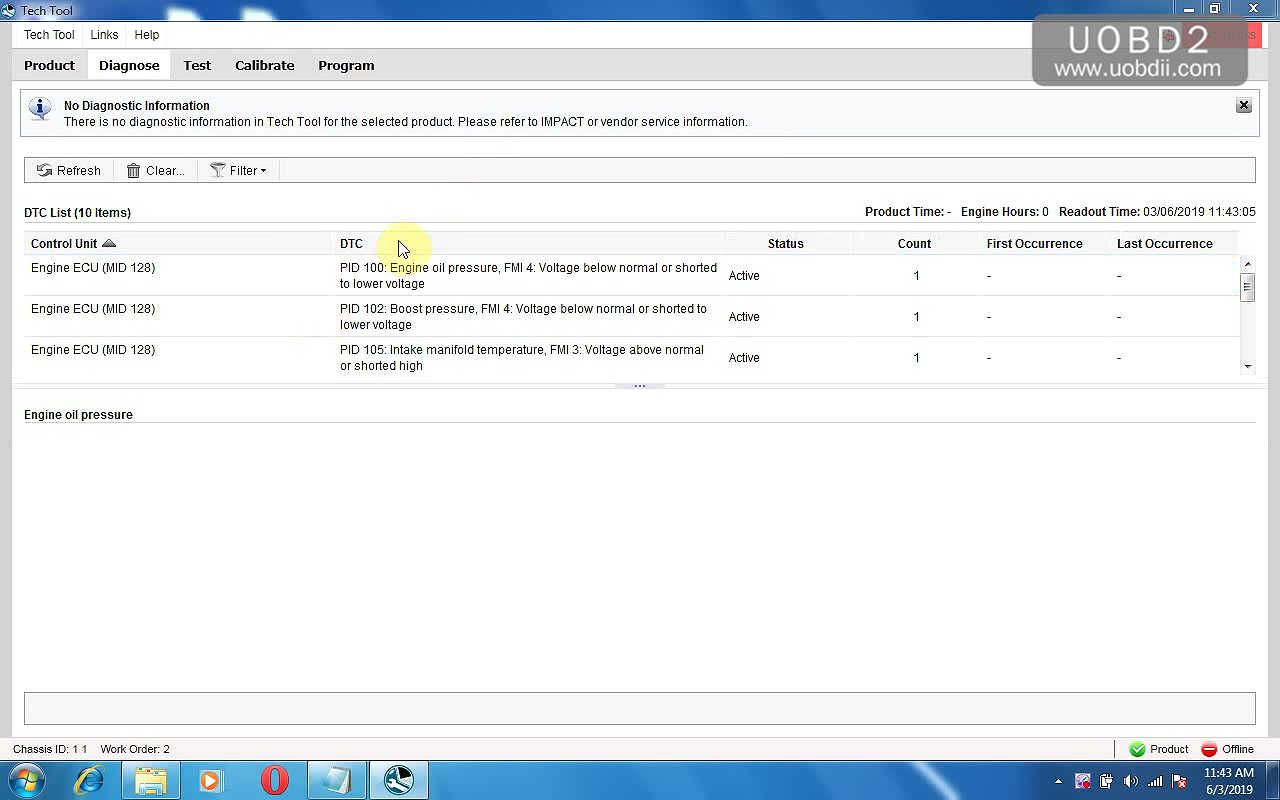Switch to the Tech Tool taskbar button
Image resolution: width=1280 pixels, height=800 pixels.
click(x=398, y=780)
